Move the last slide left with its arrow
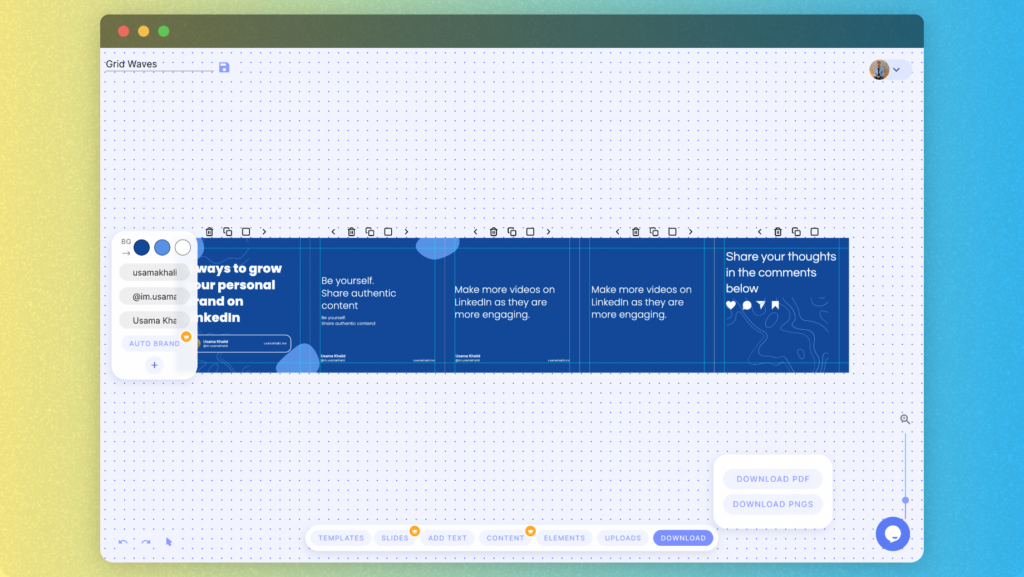Viewport: 1024px width, 577px height. pos(760,232)
